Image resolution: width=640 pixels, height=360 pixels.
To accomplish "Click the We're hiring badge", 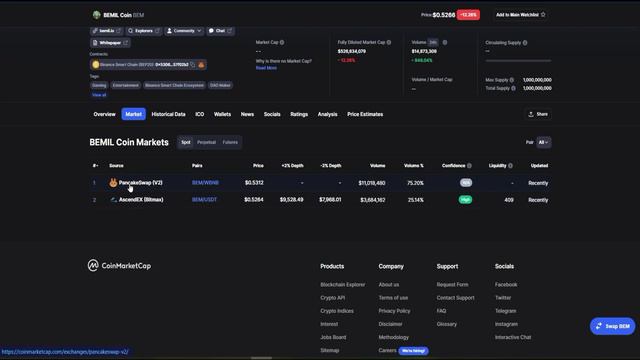I will click(x=413, y=351).
